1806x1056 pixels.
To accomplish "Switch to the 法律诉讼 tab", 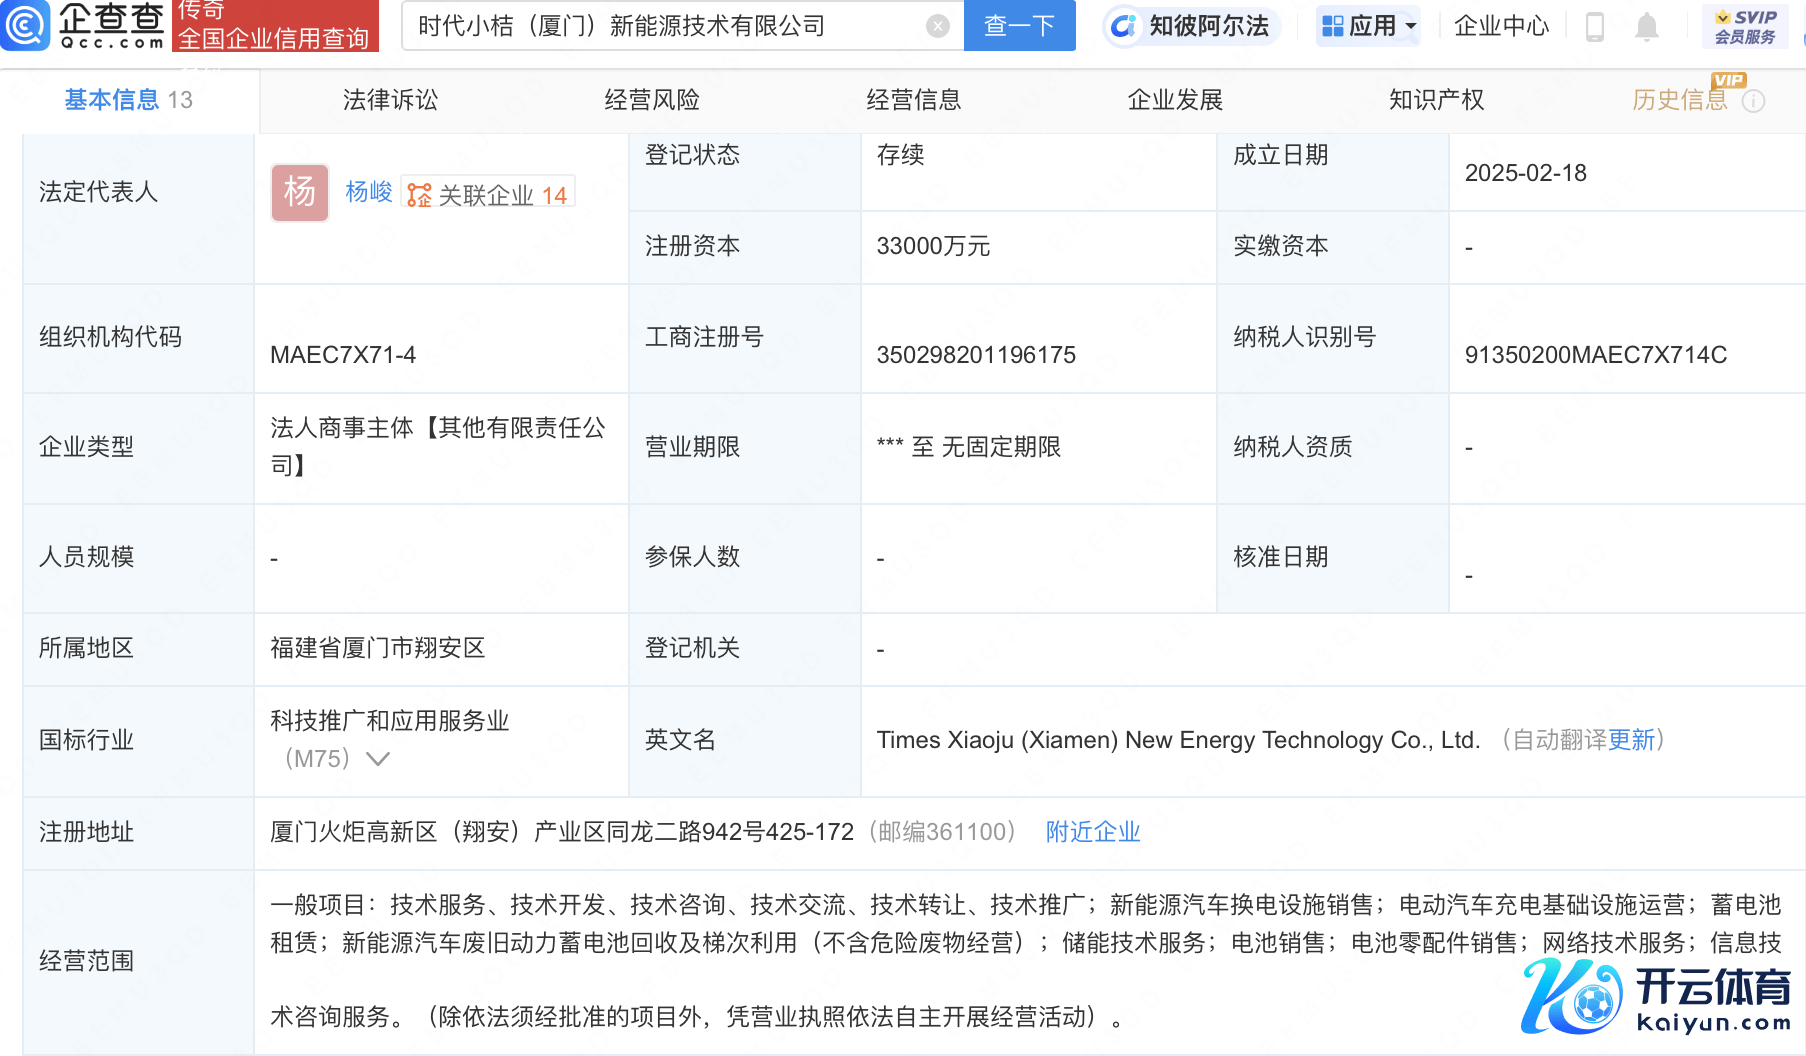I will (x=390, y=100).
